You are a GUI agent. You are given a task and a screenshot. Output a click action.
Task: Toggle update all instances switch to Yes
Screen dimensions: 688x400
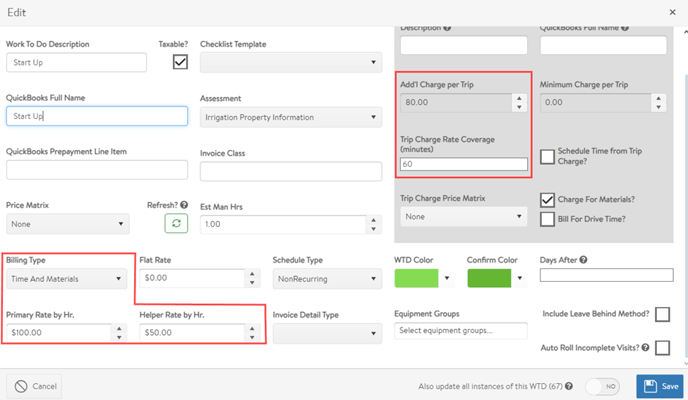(602, 386)
